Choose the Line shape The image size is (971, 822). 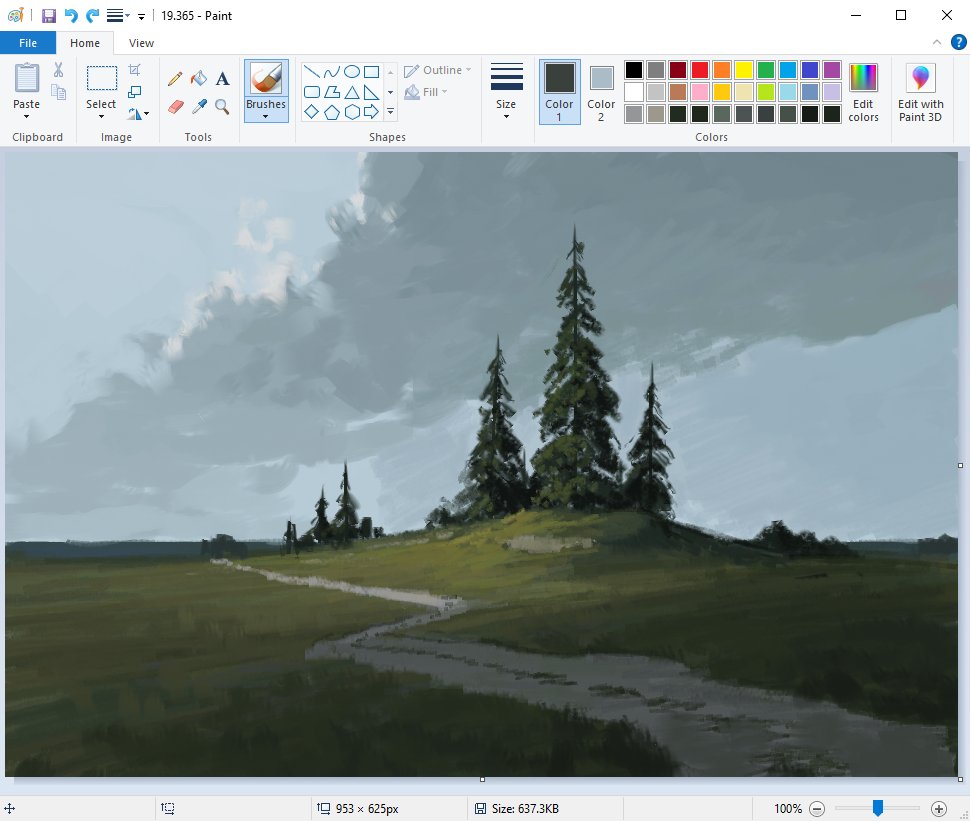pyautogui.click(x=312, y=71)
